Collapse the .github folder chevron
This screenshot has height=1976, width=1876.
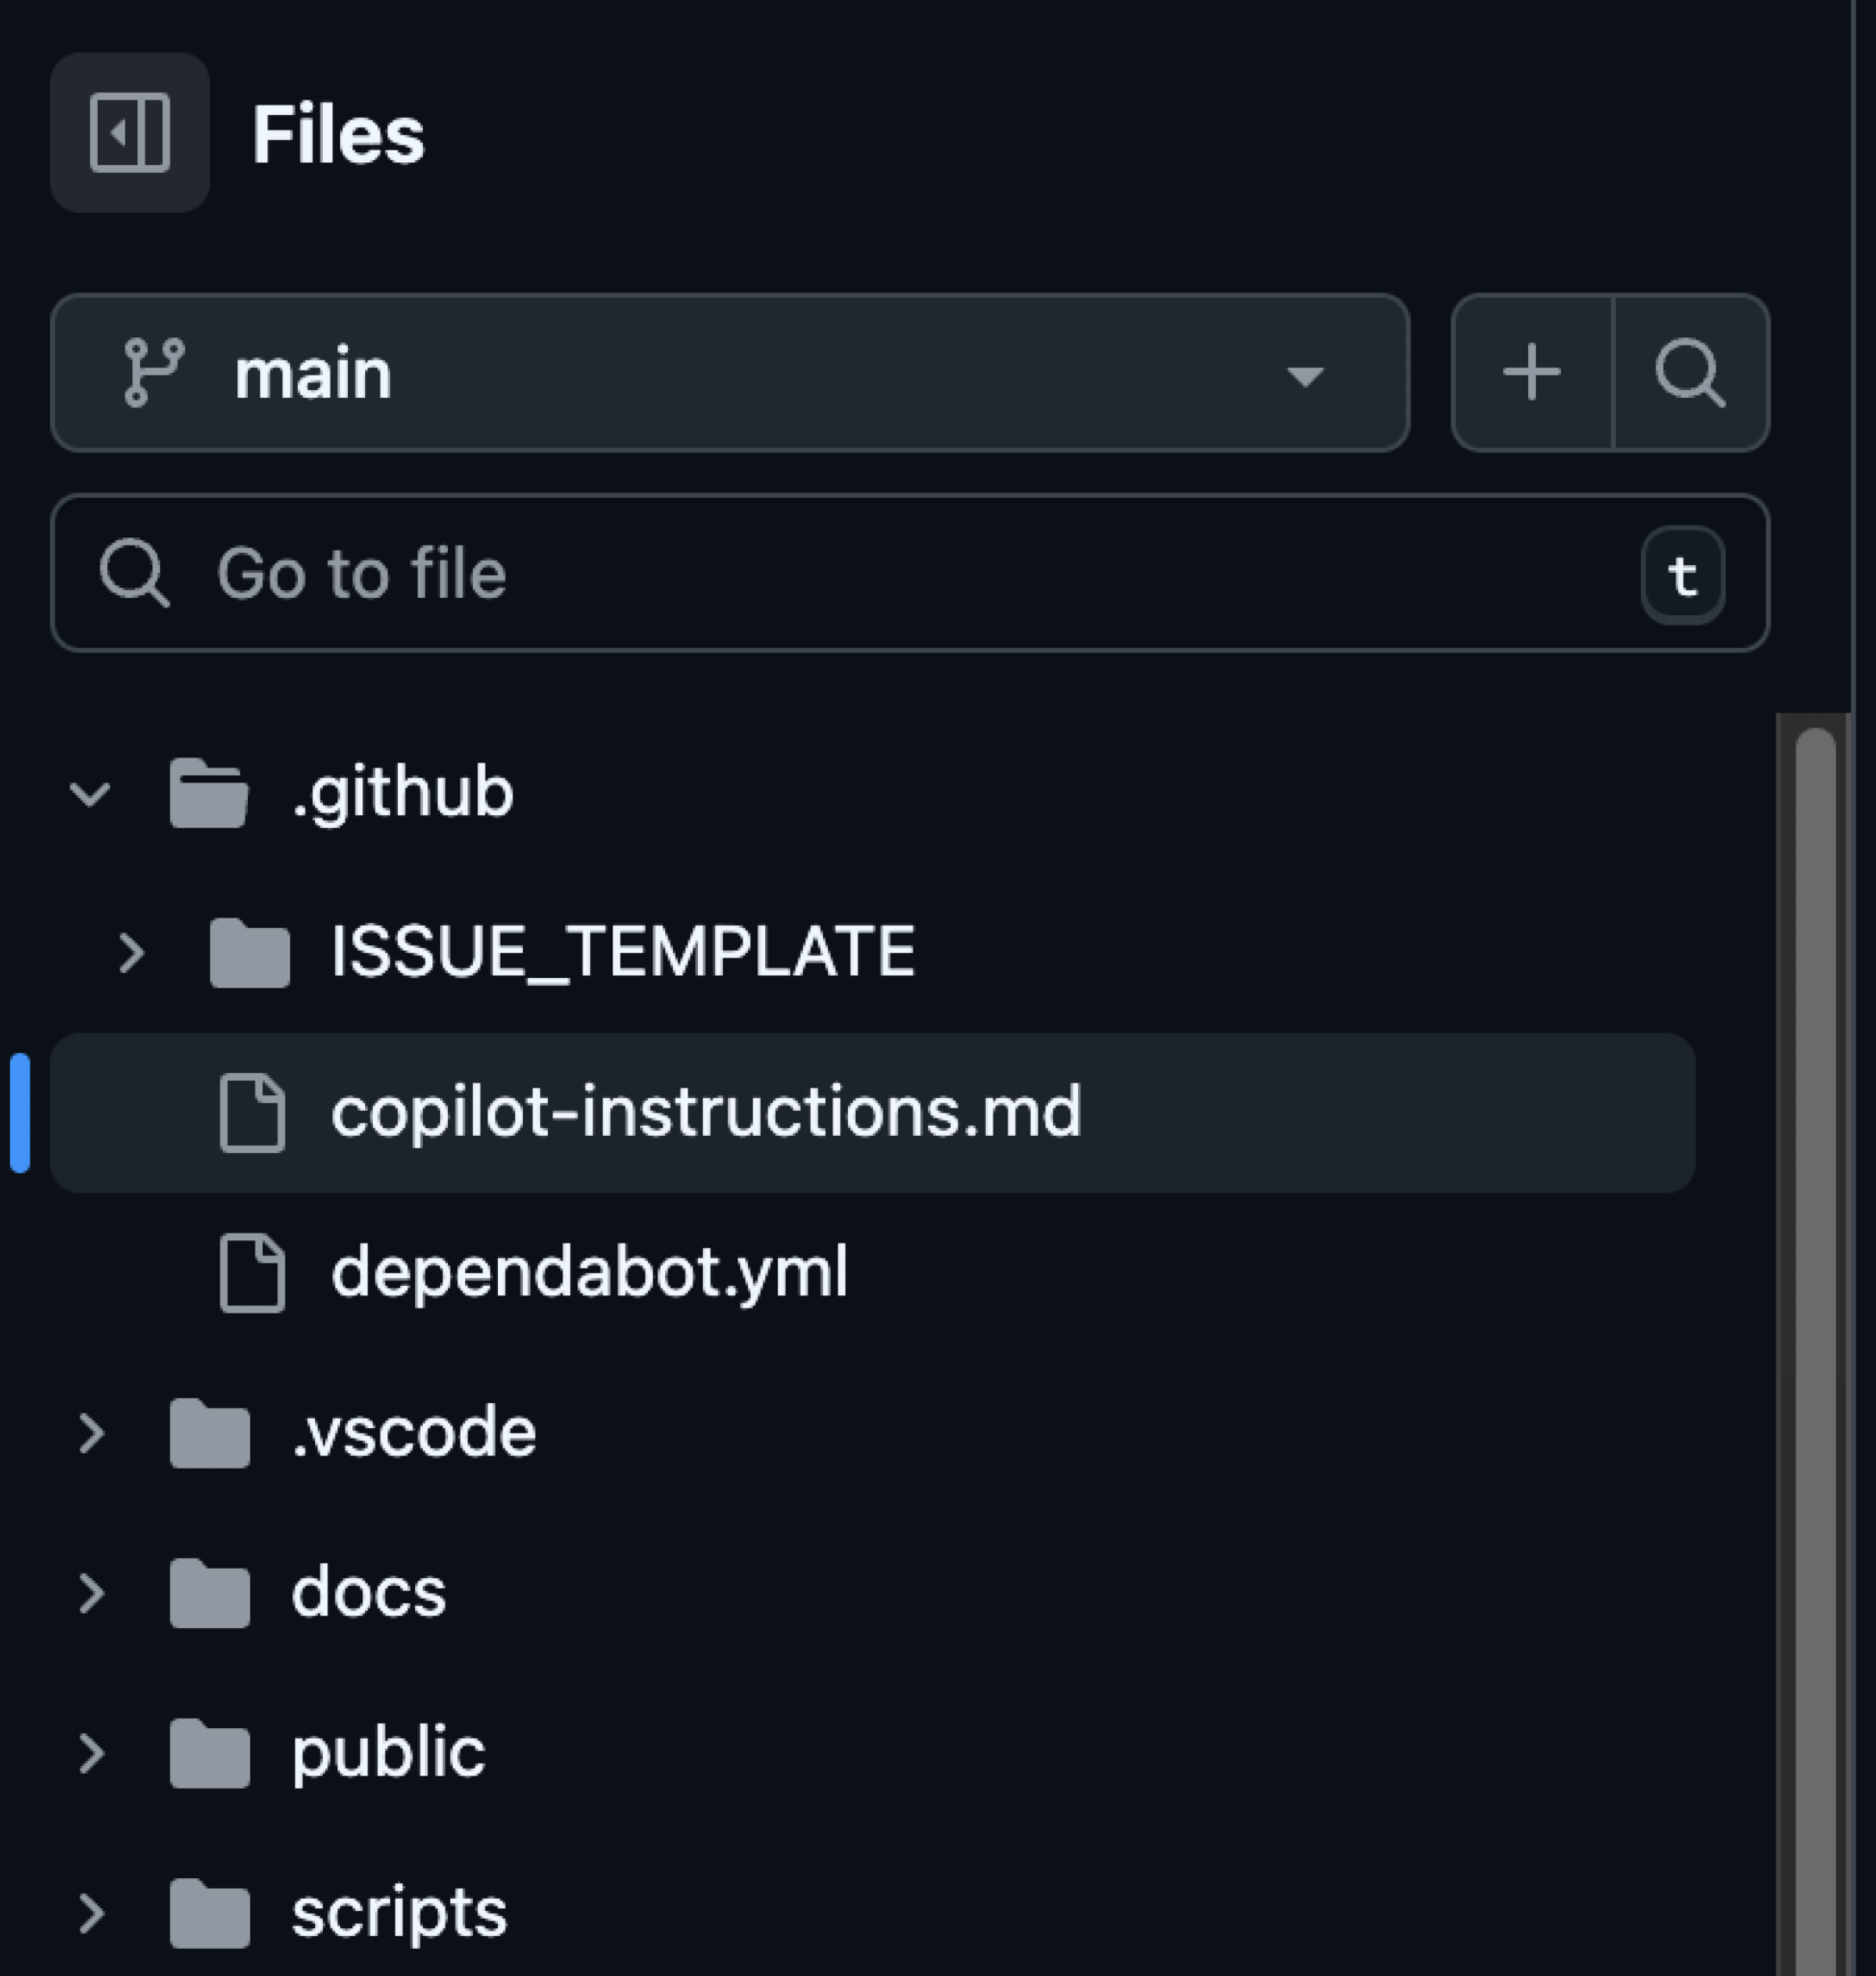[x=91, y=794]
